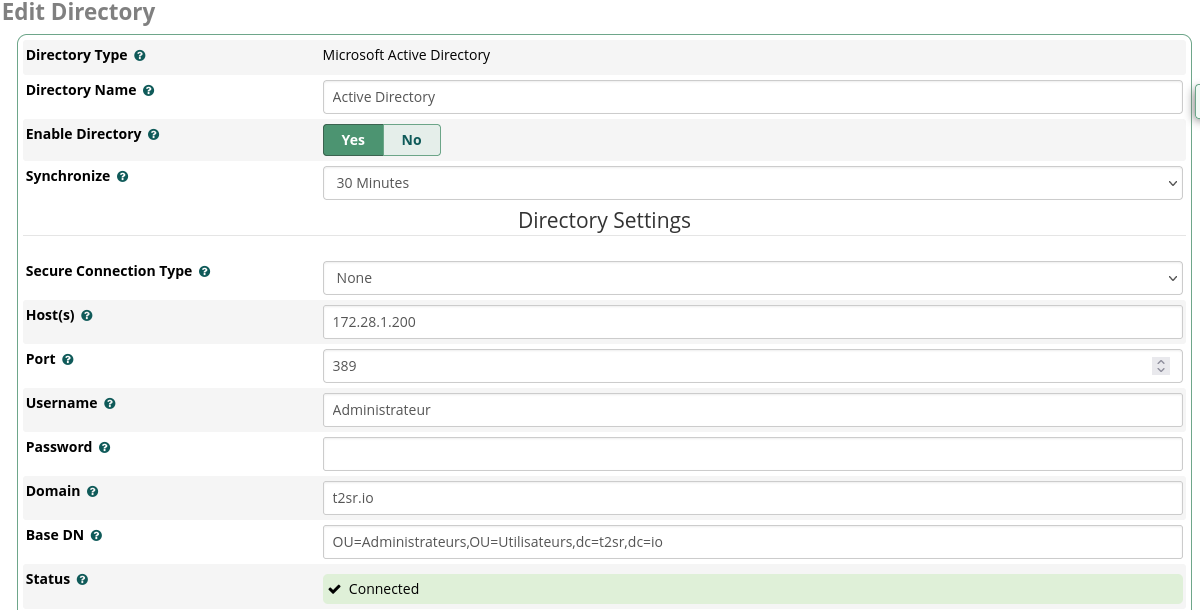Set Enable Directory to Yes
The width and height of the screenshot is (1200, 610).
pyautogui.click(x=353, y=140)
